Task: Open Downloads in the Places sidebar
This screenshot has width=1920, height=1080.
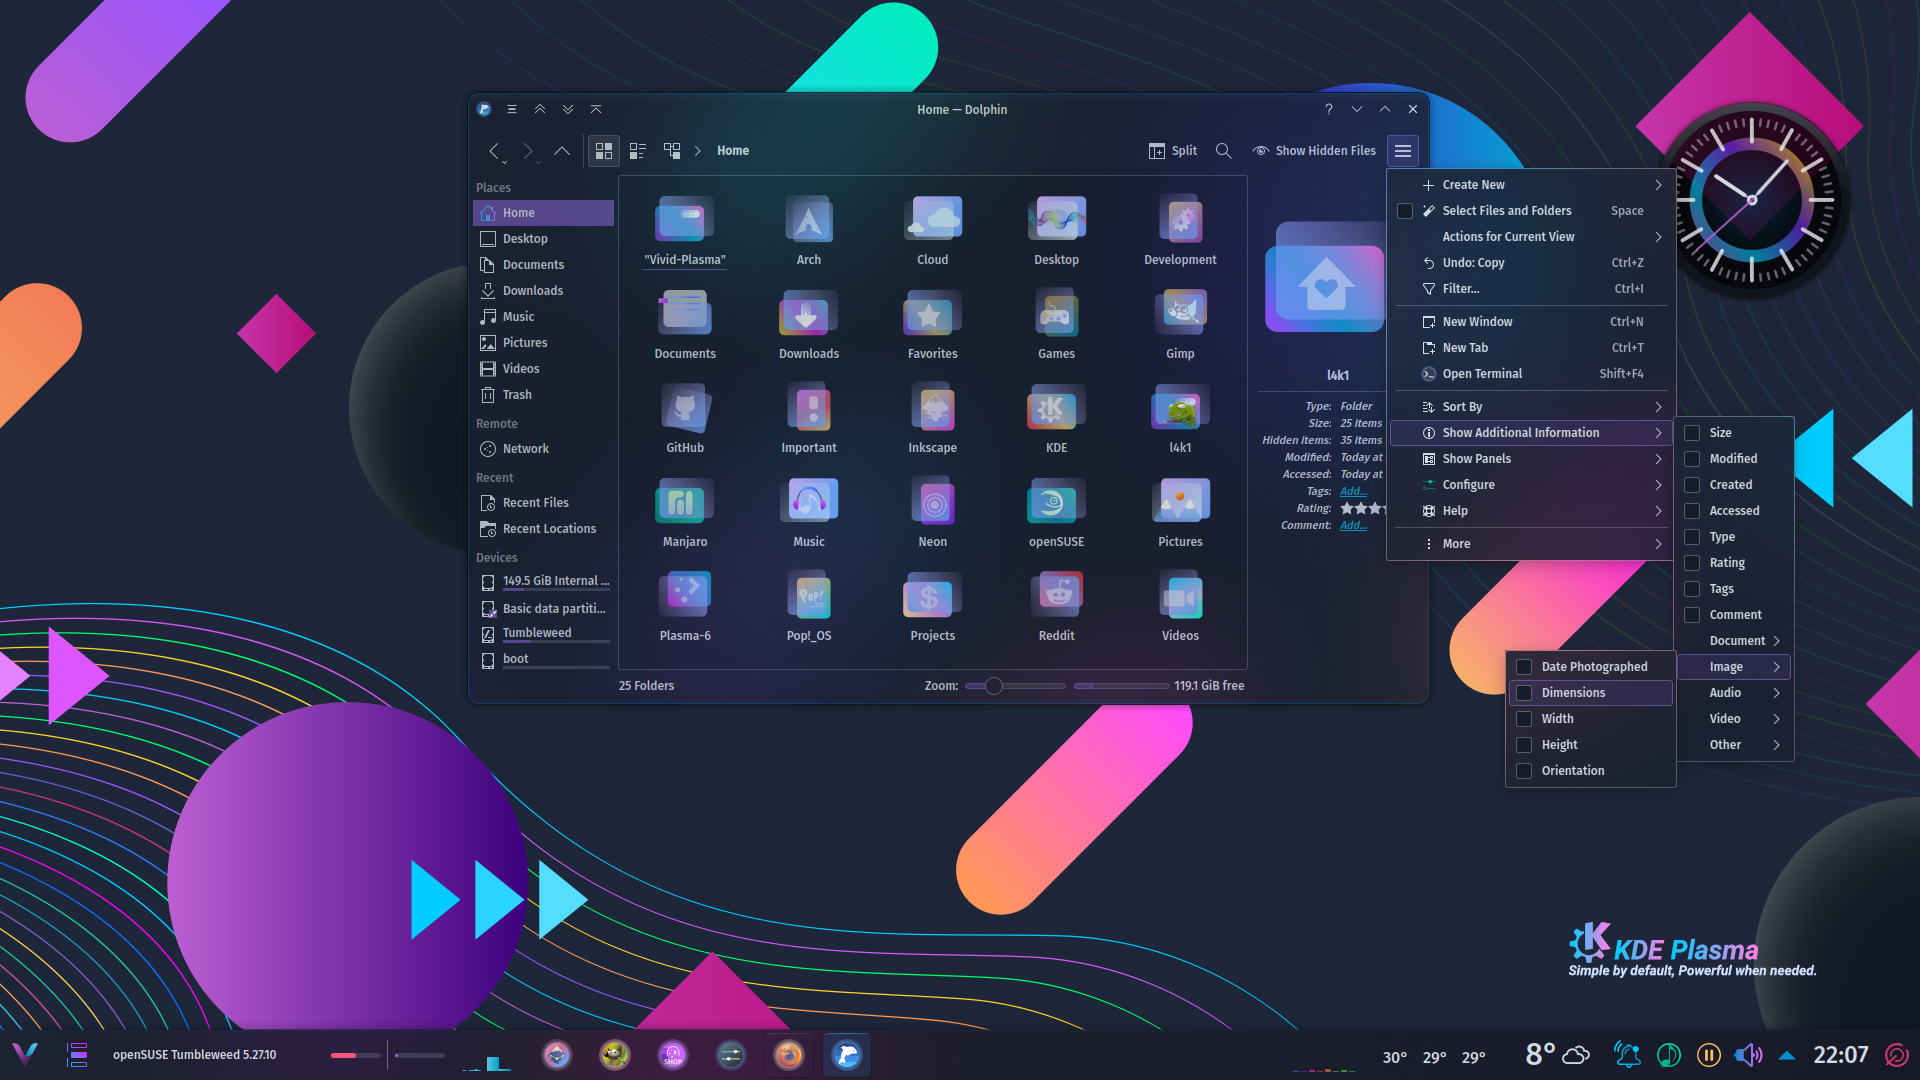Action: pos(543,291)
